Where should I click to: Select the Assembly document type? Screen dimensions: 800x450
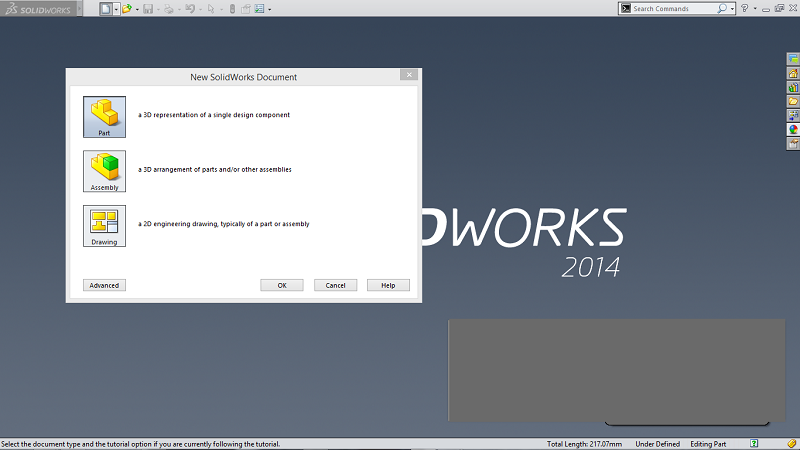(x=104, y=171)
